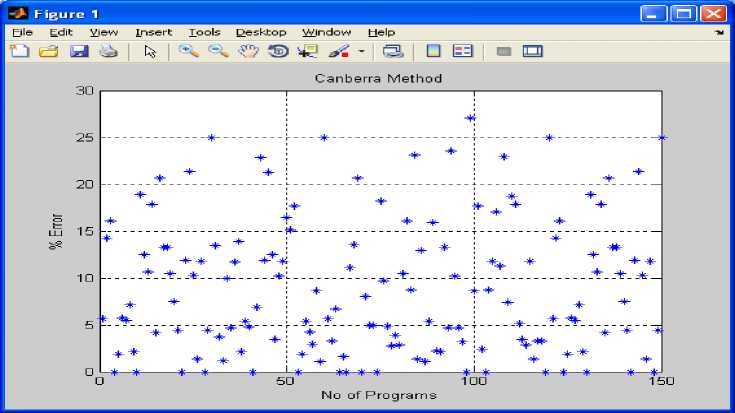Viewport: 735px width, 413px height.
Task: Open the Desktop menu
Action: (261, 32)
